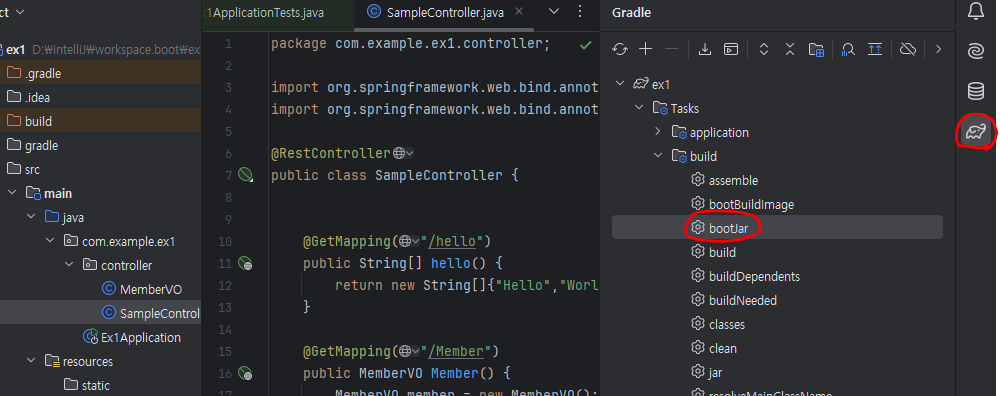1000x396 pixels.
Task: Toggle select opened file option in Gradle toolbar
Action: 875,49
